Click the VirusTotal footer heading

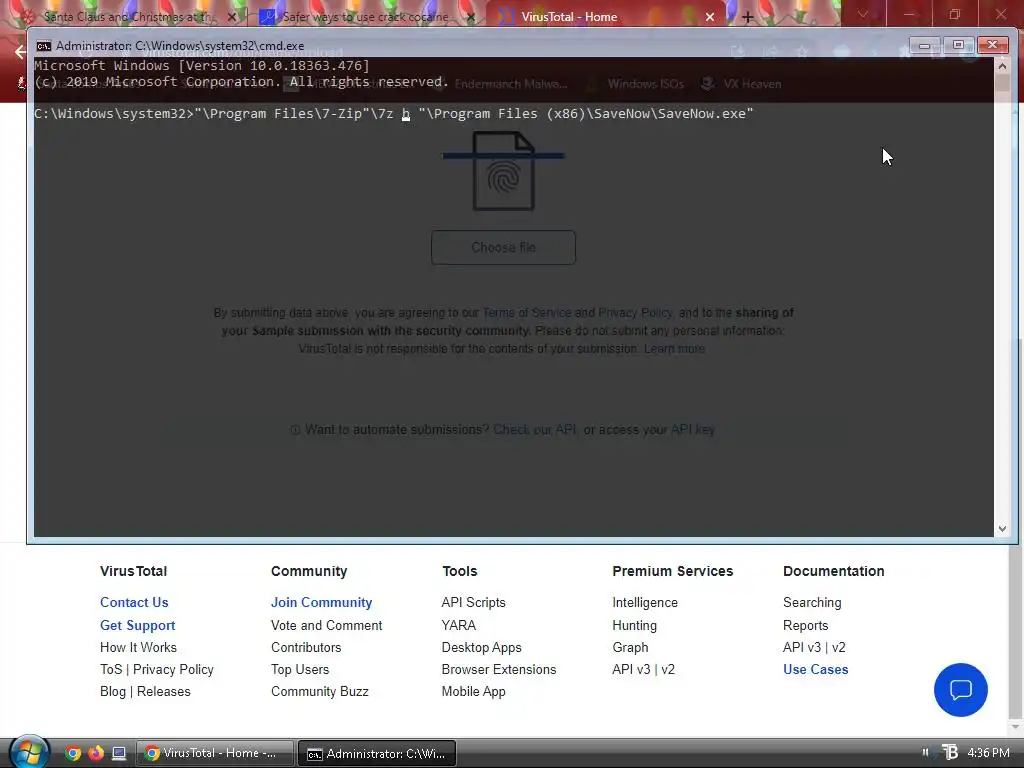[133, 571]
